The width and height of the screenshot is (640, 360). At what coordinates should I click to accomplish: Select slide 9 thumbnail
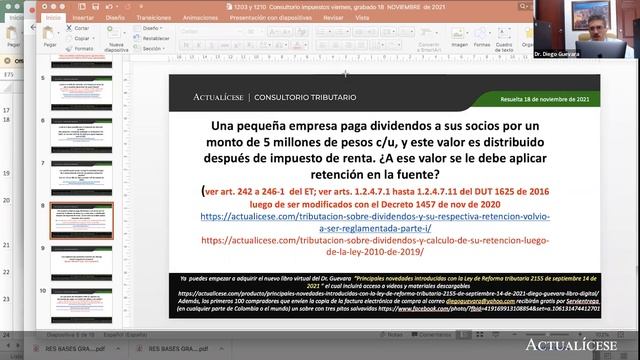click(82, 263)
